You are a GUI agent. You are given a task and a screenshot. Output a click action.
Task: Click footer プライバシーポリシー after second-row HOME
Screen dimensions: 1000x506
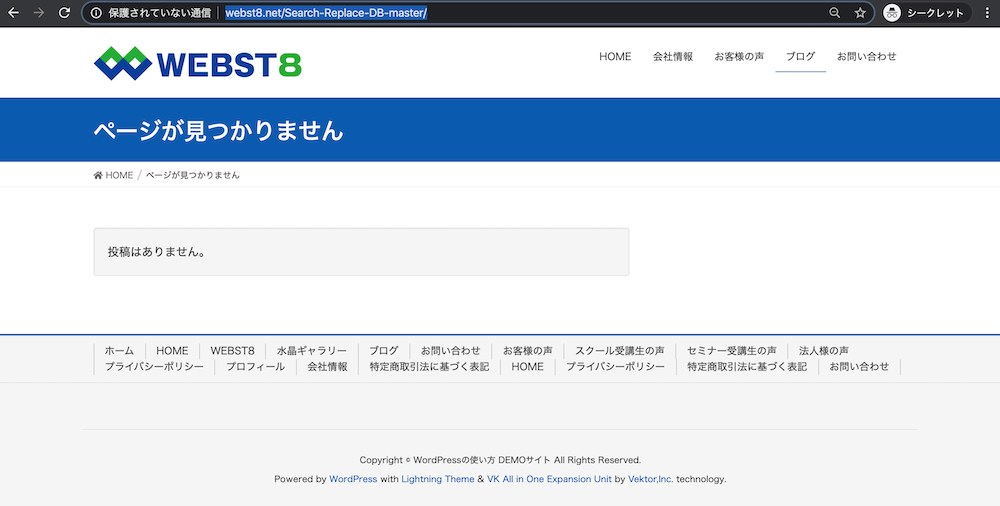pos(615,367)
